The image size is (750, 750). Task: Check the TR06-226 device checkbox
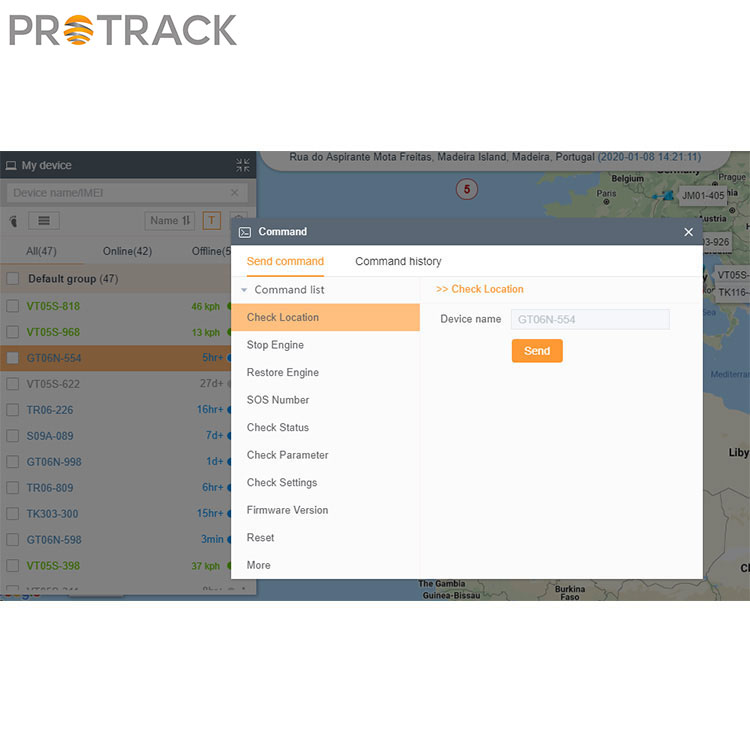pyautogui.click(x=13, y=410)
